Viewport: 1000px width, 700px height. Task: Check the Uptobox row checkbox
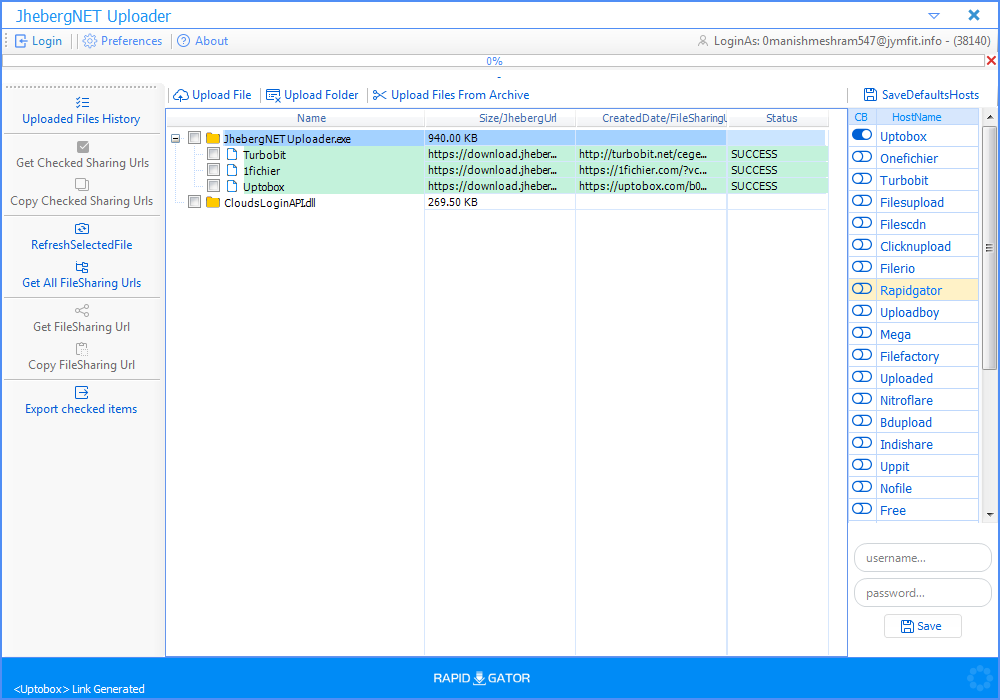[x=214, y=186]
